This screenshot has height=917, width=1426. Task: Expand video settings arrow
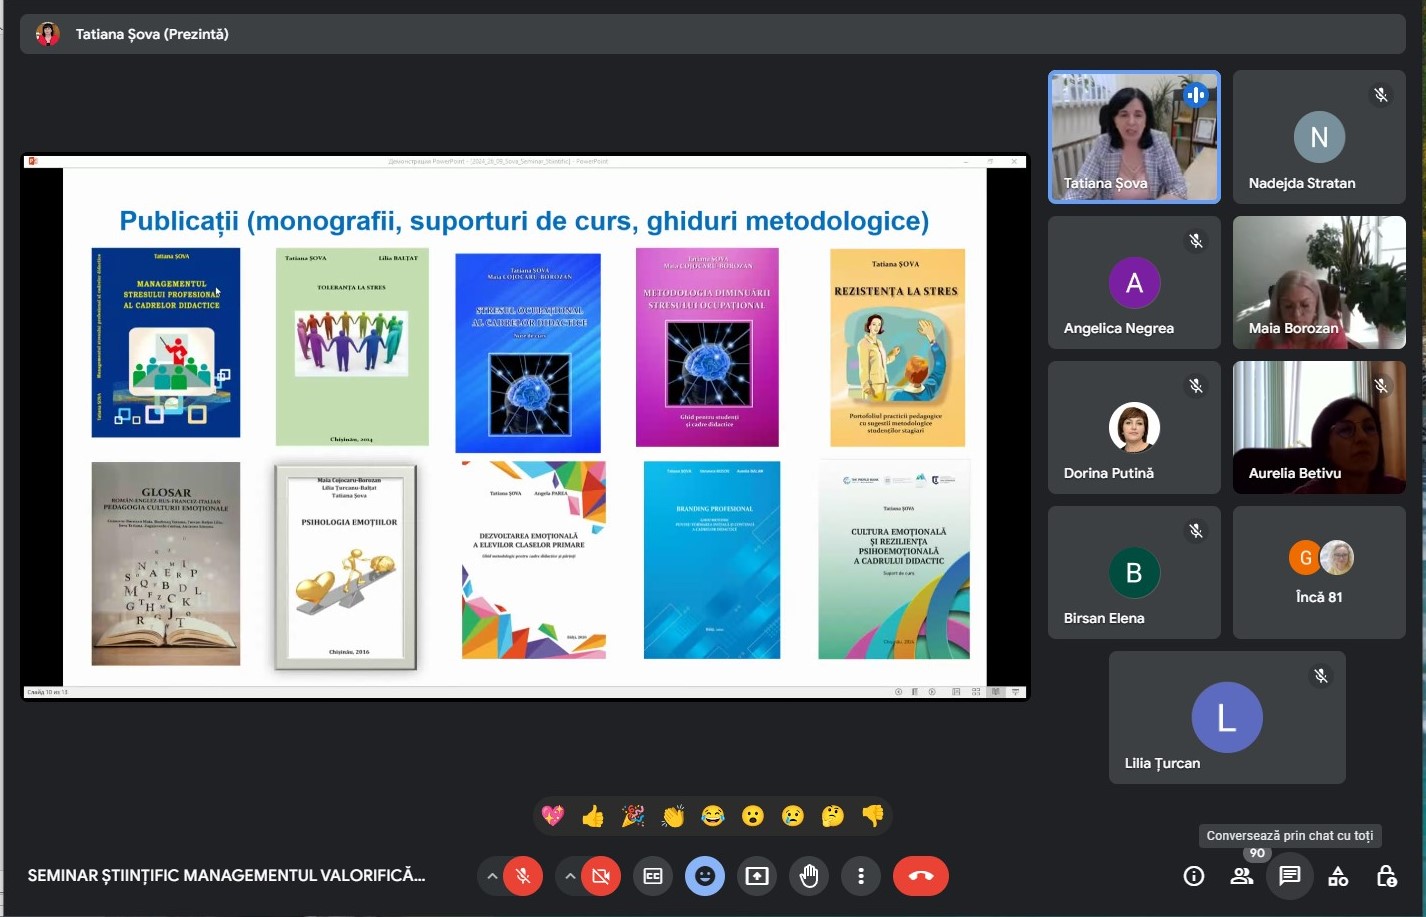[x=569, y=876]
